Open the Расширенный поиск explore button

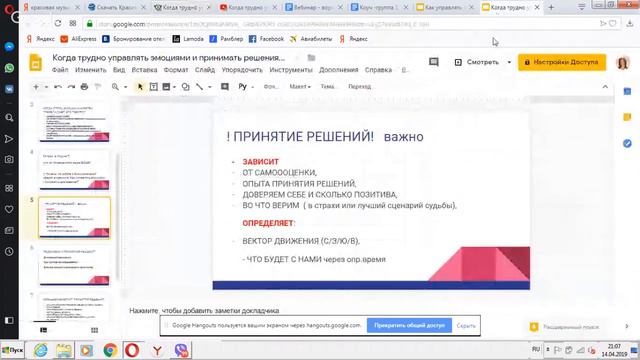click(566, 327)
